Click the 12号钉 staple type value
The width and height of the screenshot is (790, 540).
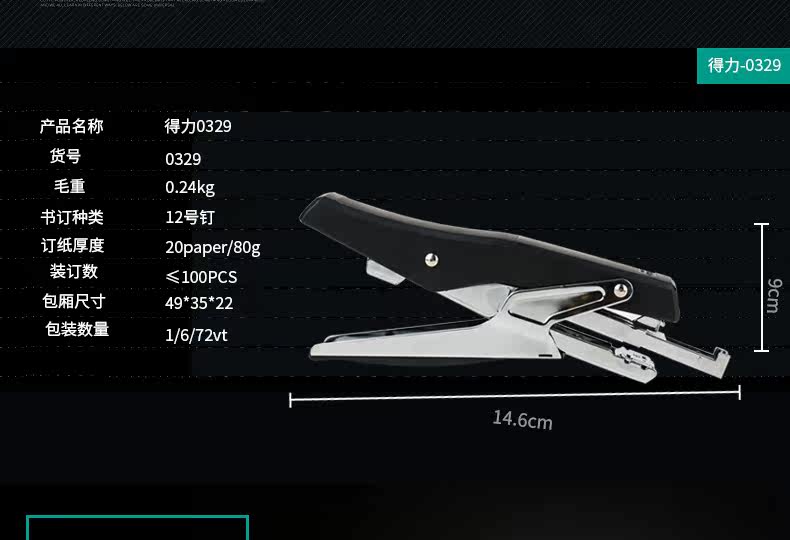pyautogui.click(x=190, y=217)
